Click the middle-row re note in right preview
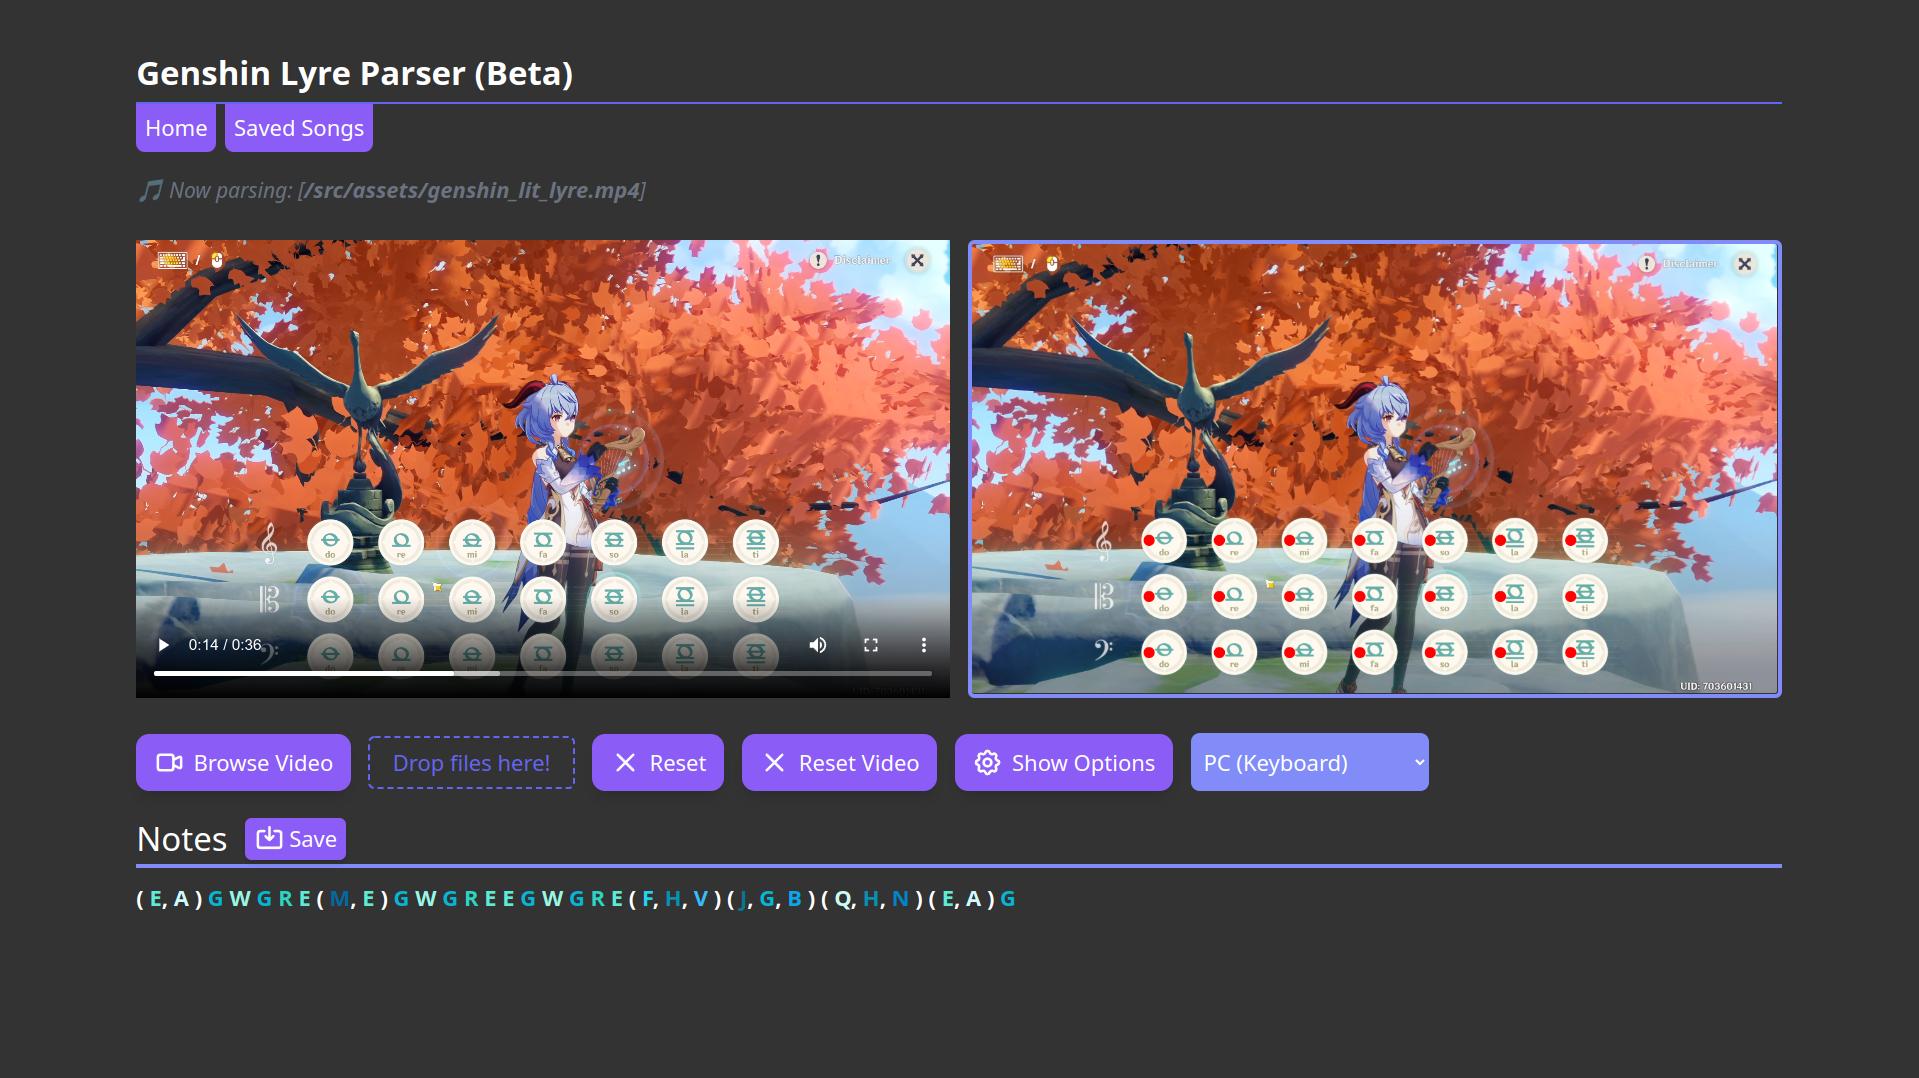Image resolution: width=1919 pixels, height=1078 pixels. (x=1234, y=597)
